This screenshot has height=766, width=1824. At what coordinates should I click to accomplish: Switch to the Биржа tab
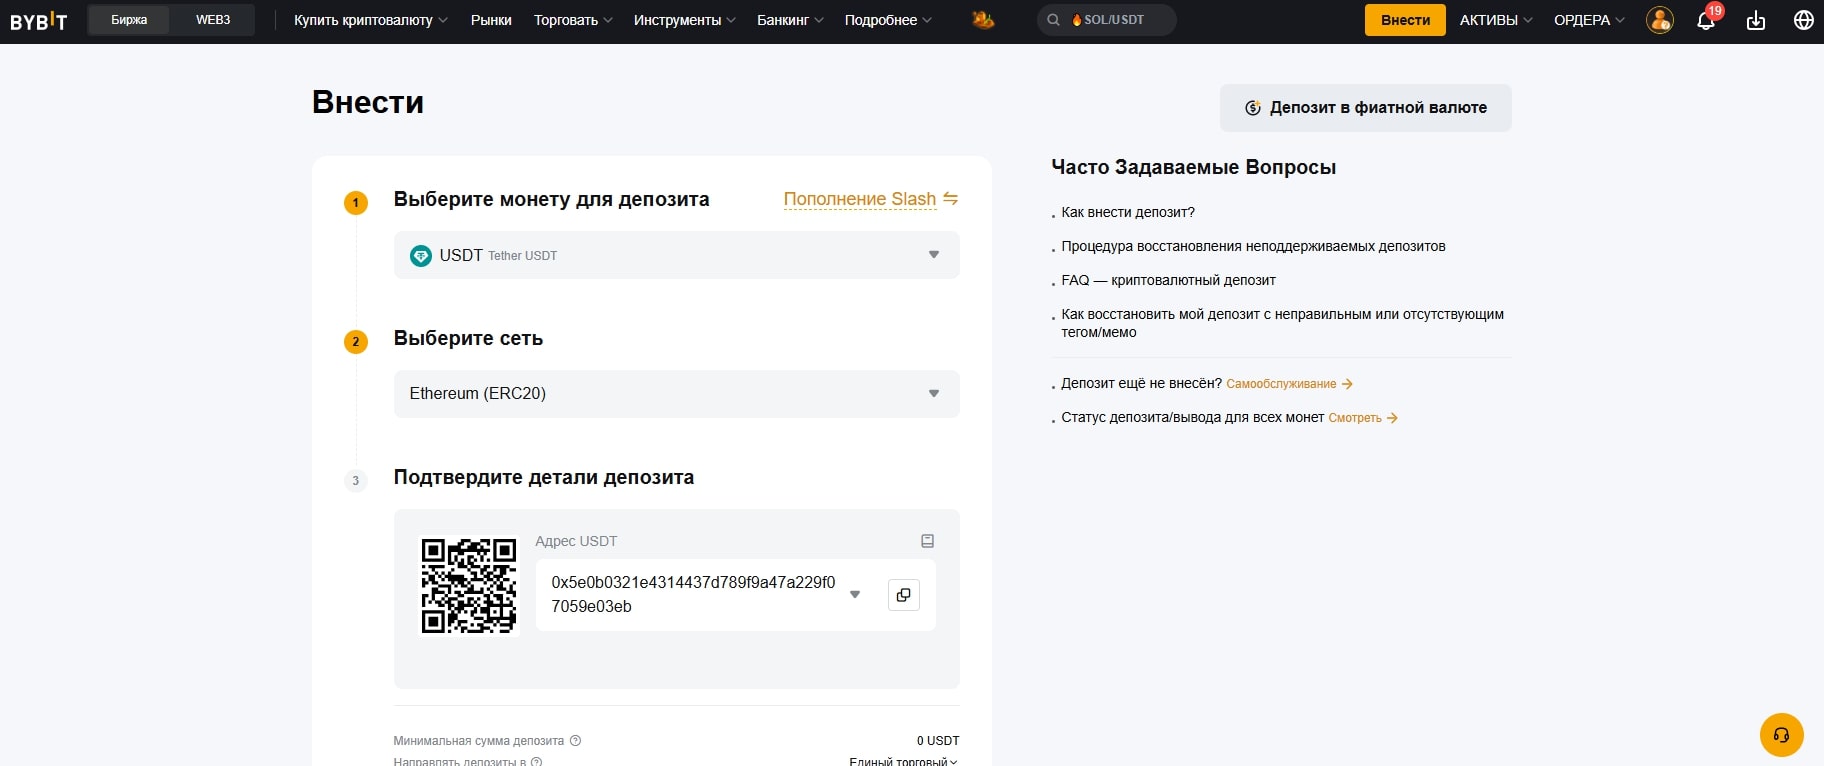pos(129,20)
